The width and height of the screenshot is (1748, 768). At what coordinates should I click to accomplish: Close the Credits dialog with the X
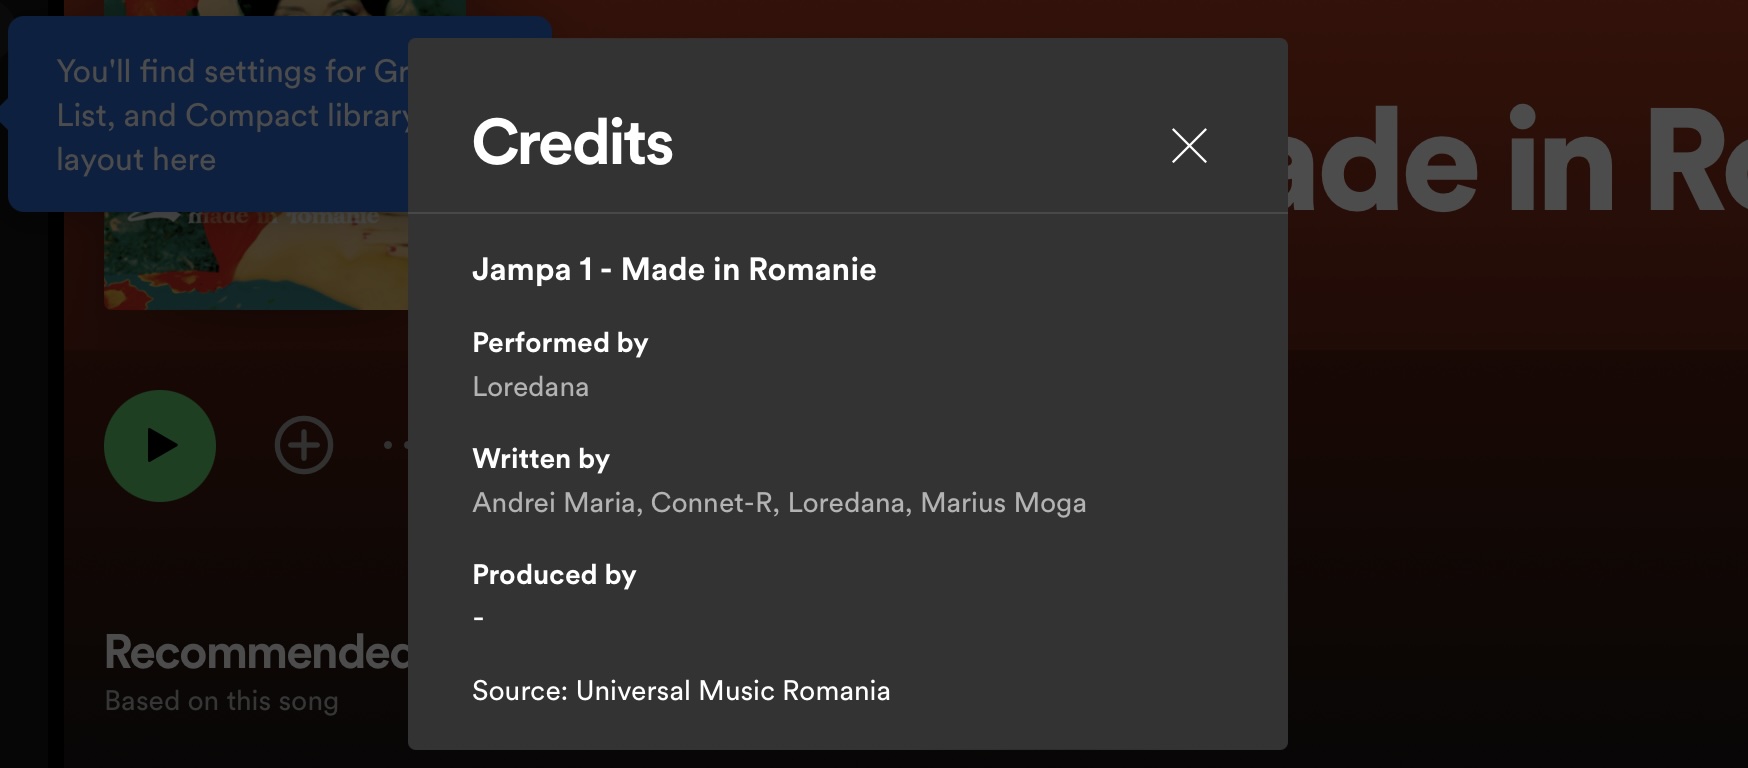pyautogui.click(x=1189, y=146)
